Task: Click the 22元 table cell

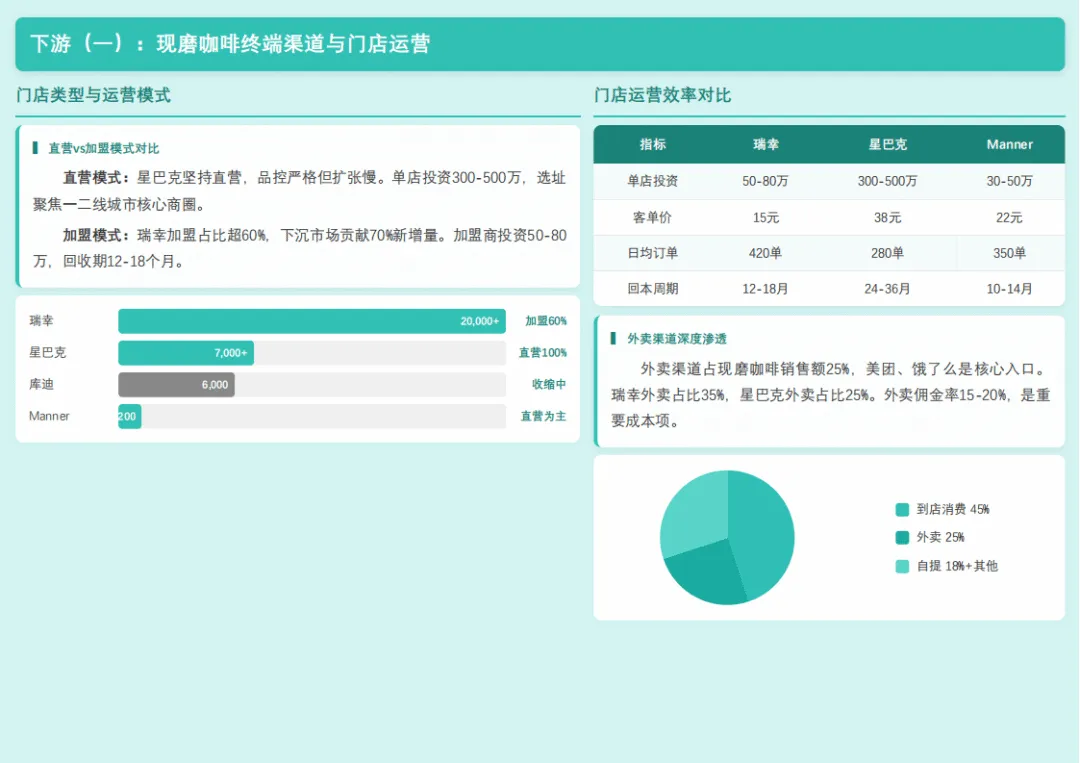Action: point(1009,218)
